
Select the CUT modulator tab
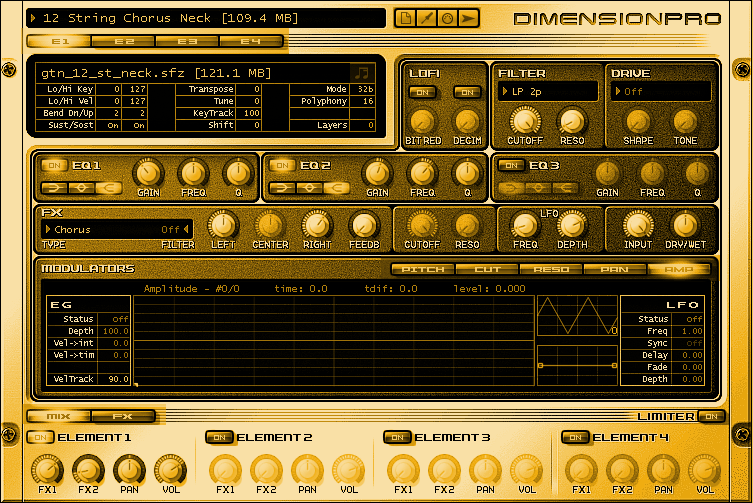(487, 270)
